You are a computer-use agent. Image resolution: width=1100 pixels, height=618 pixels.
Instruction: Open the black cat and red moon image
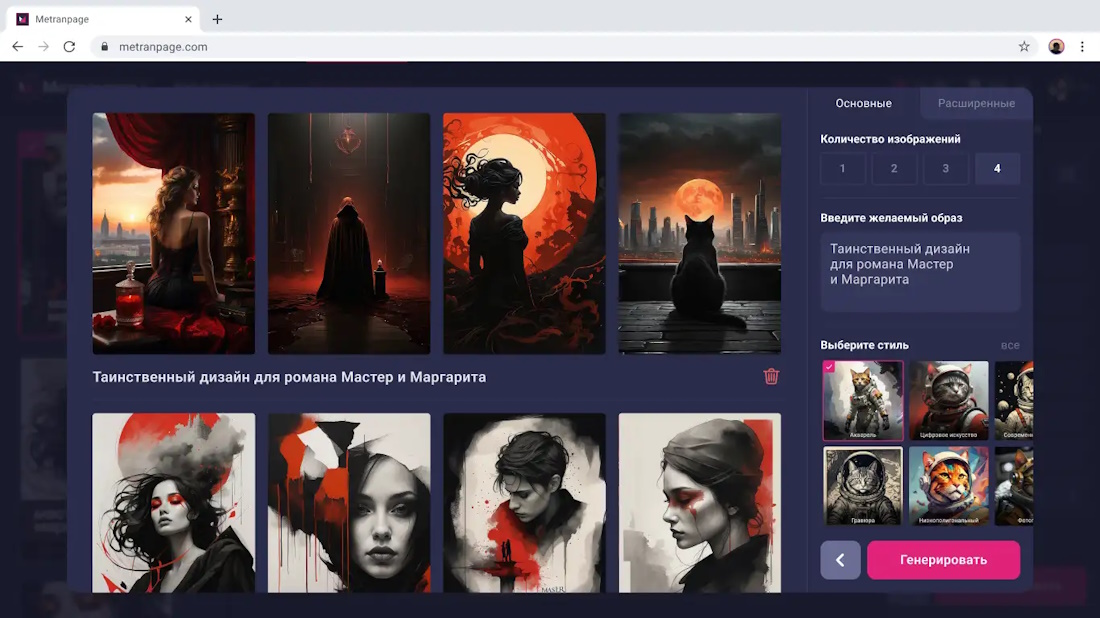click(x=699, y=233)
